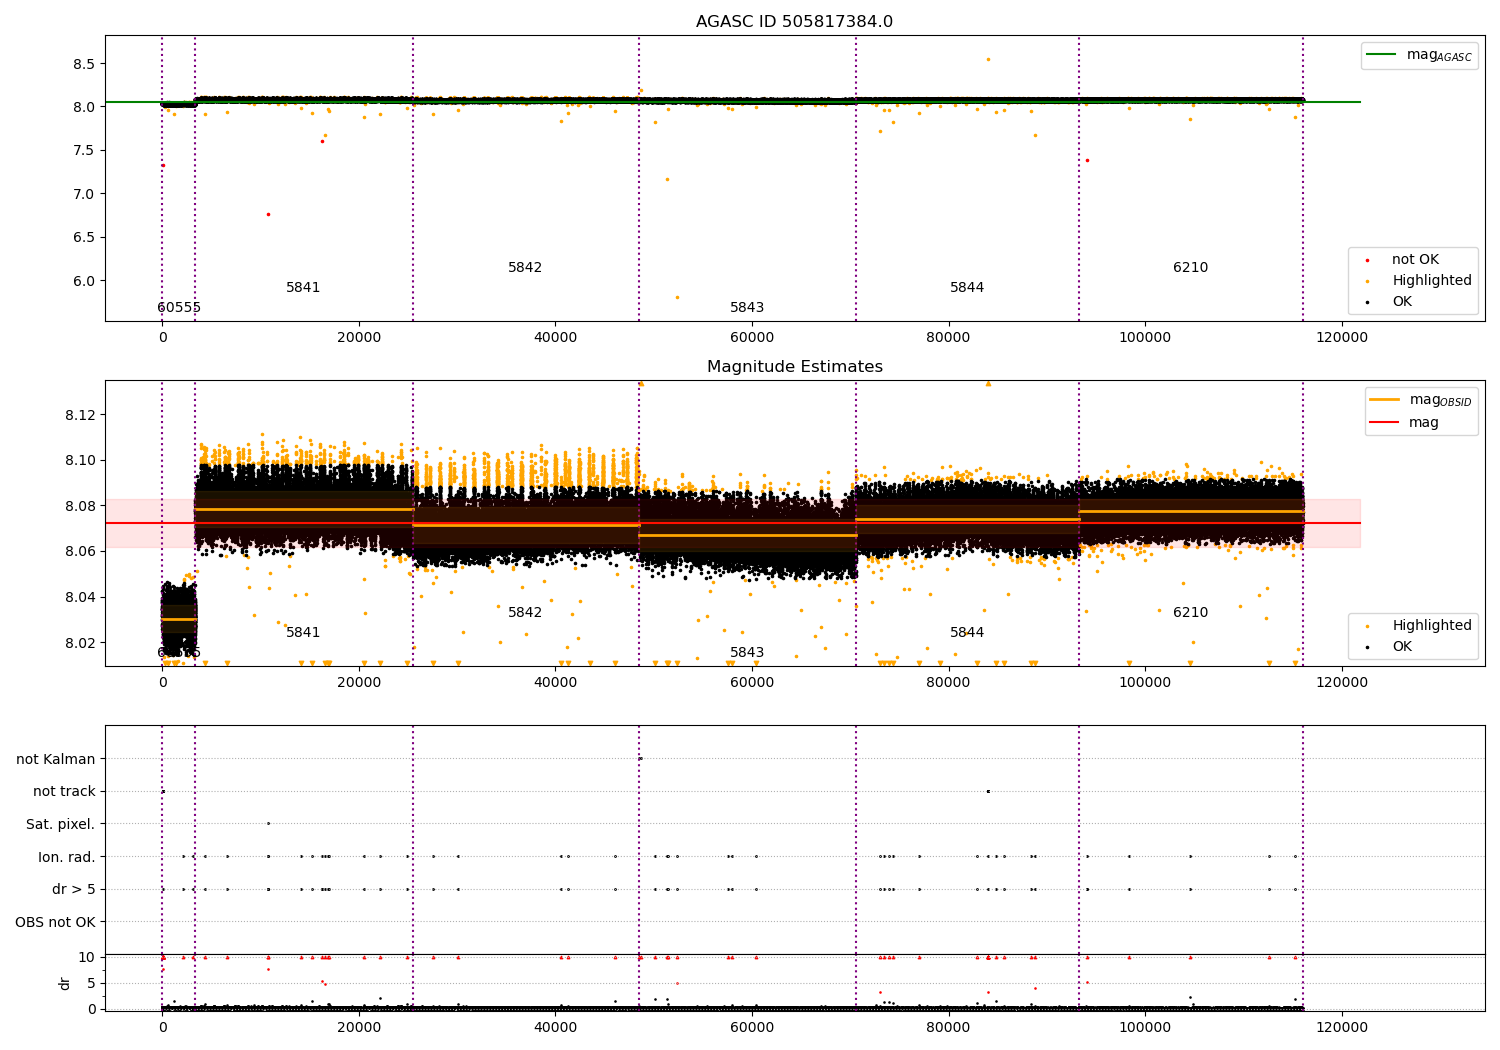Click y-axis tick 6.5 on the top plot
The width and height of the screenshot is (1500, 1050).
click(x=84, y=238)
